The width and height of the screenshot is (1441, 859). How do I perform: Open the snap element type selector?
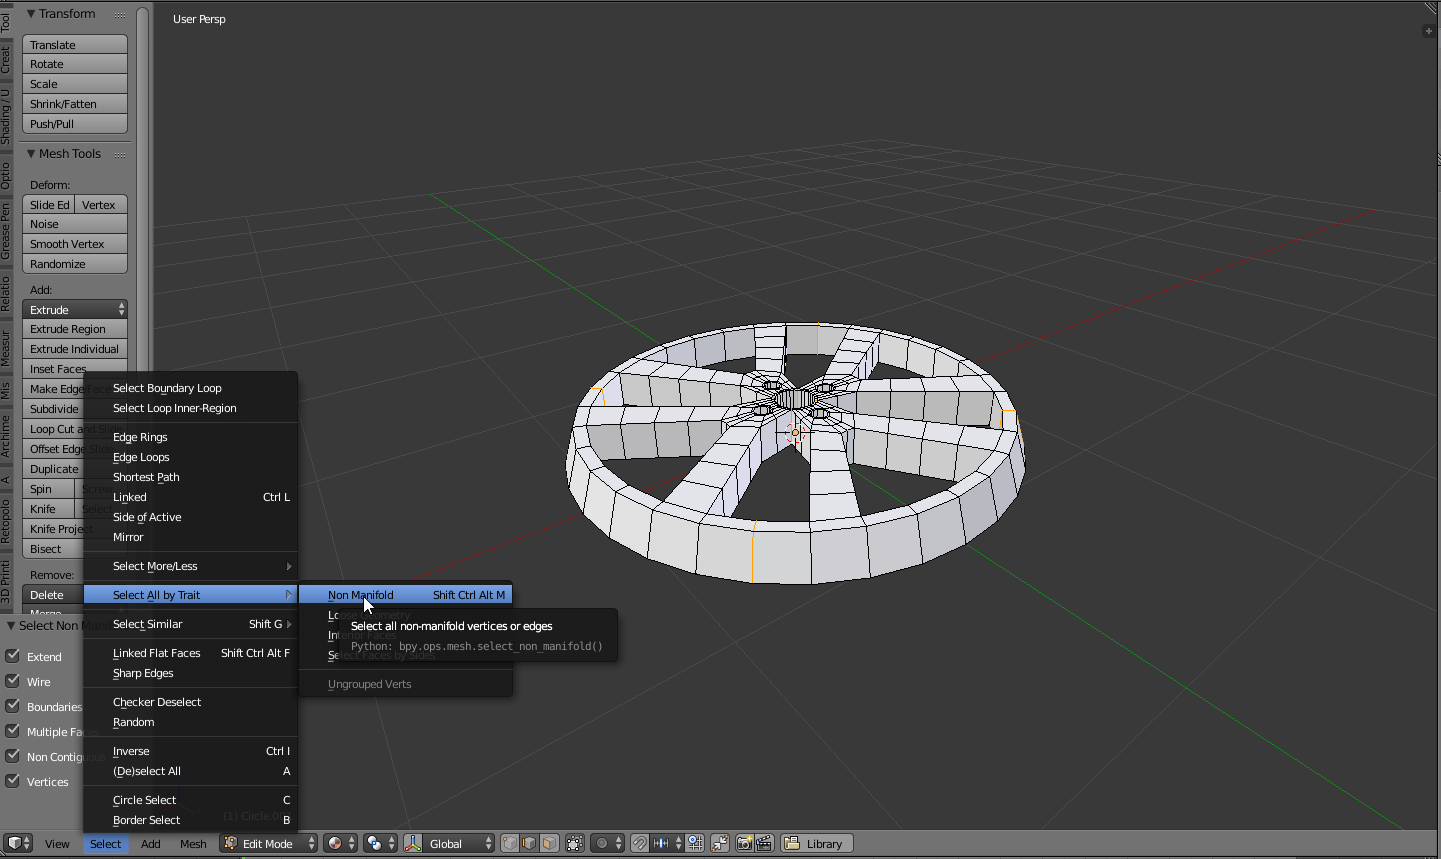pos(666,843)
